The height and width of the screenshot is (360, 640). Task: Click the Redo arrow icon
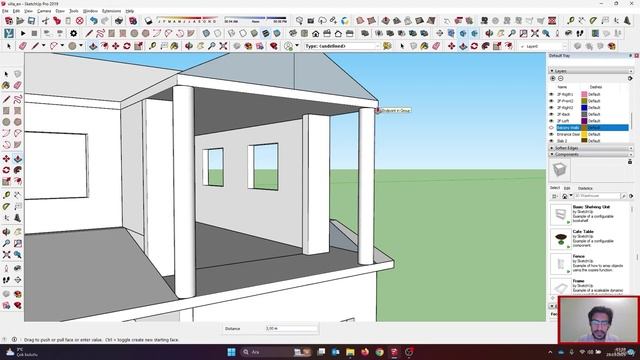coord(105,20)
